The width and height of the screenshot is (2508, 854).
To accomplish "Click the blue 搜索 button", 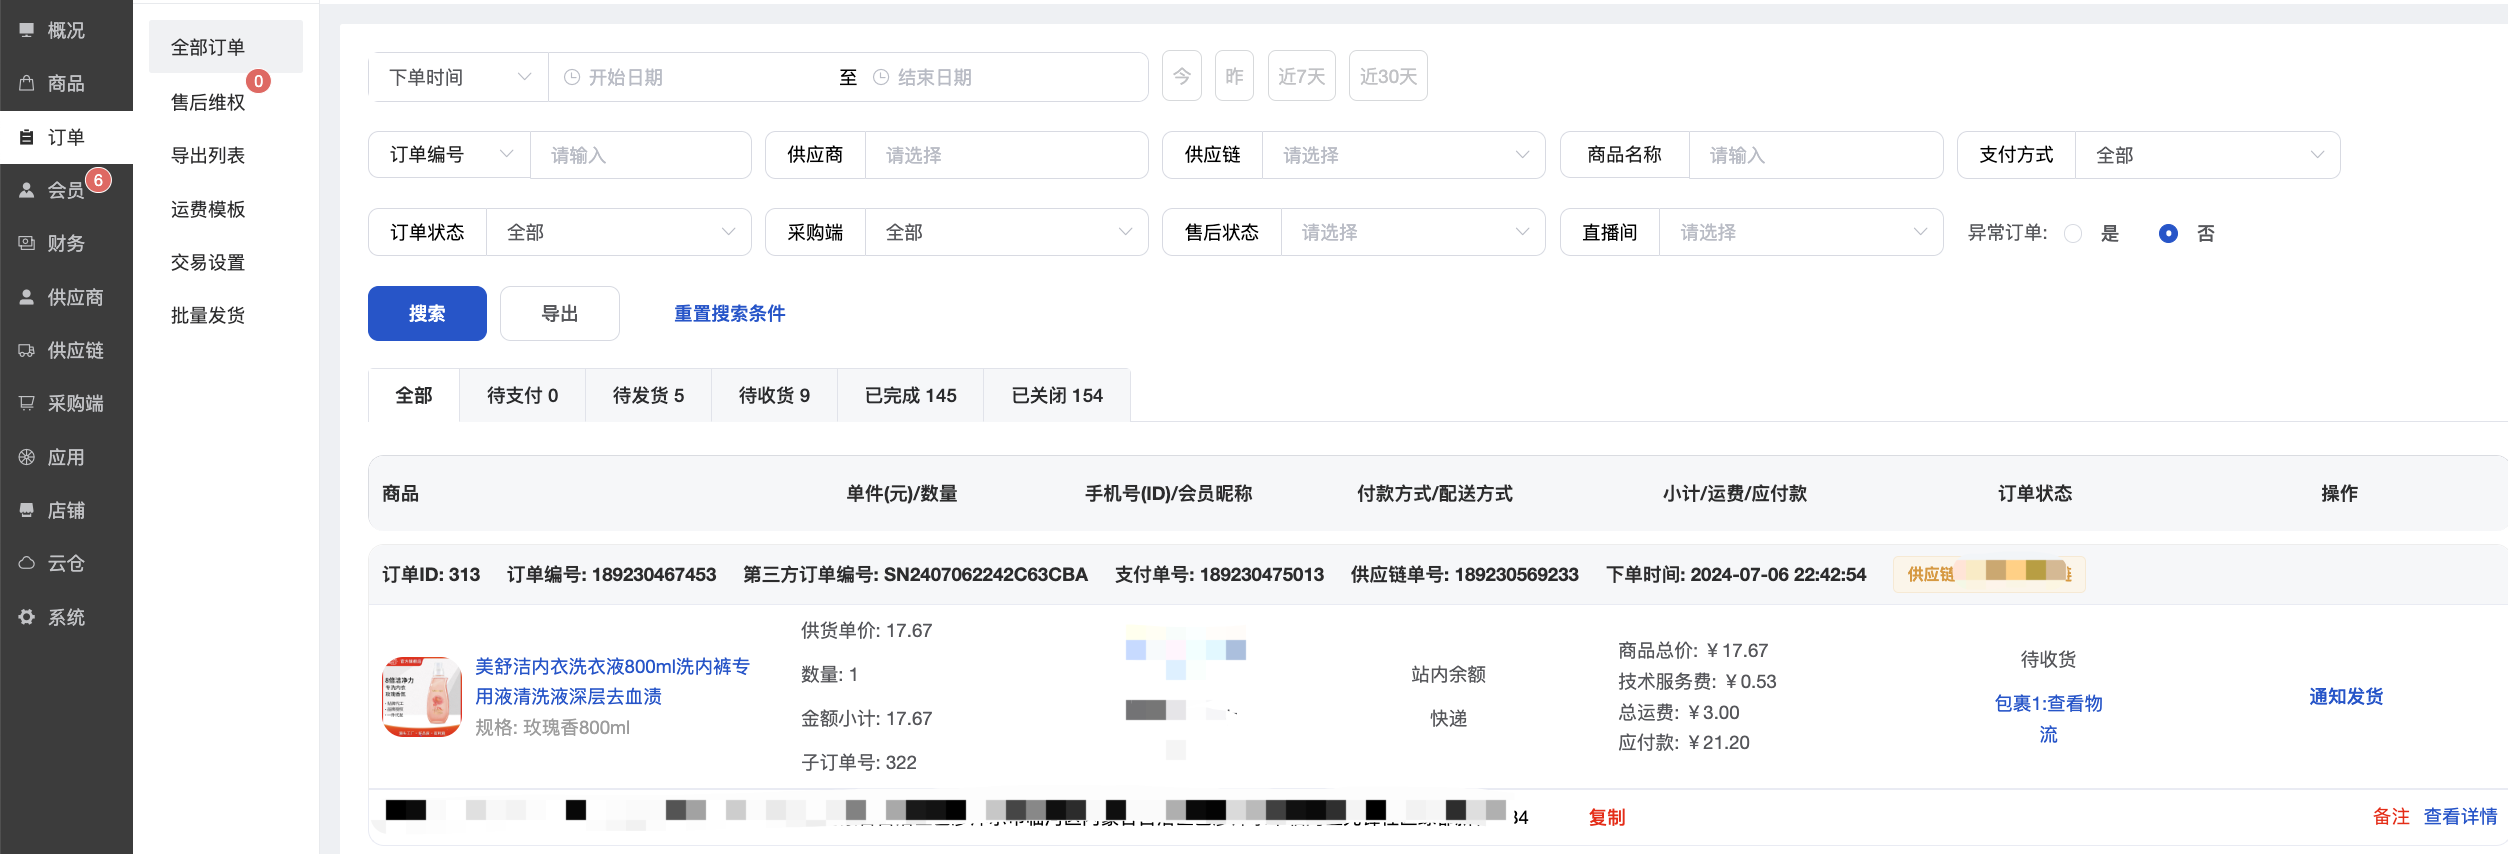I will coord(427,313).
